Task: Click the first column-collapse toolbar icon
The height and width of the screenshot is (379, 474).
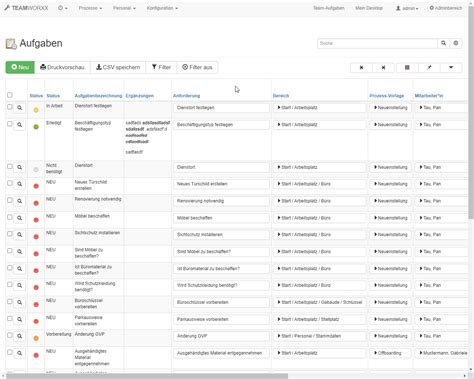Action: (361, 68)
